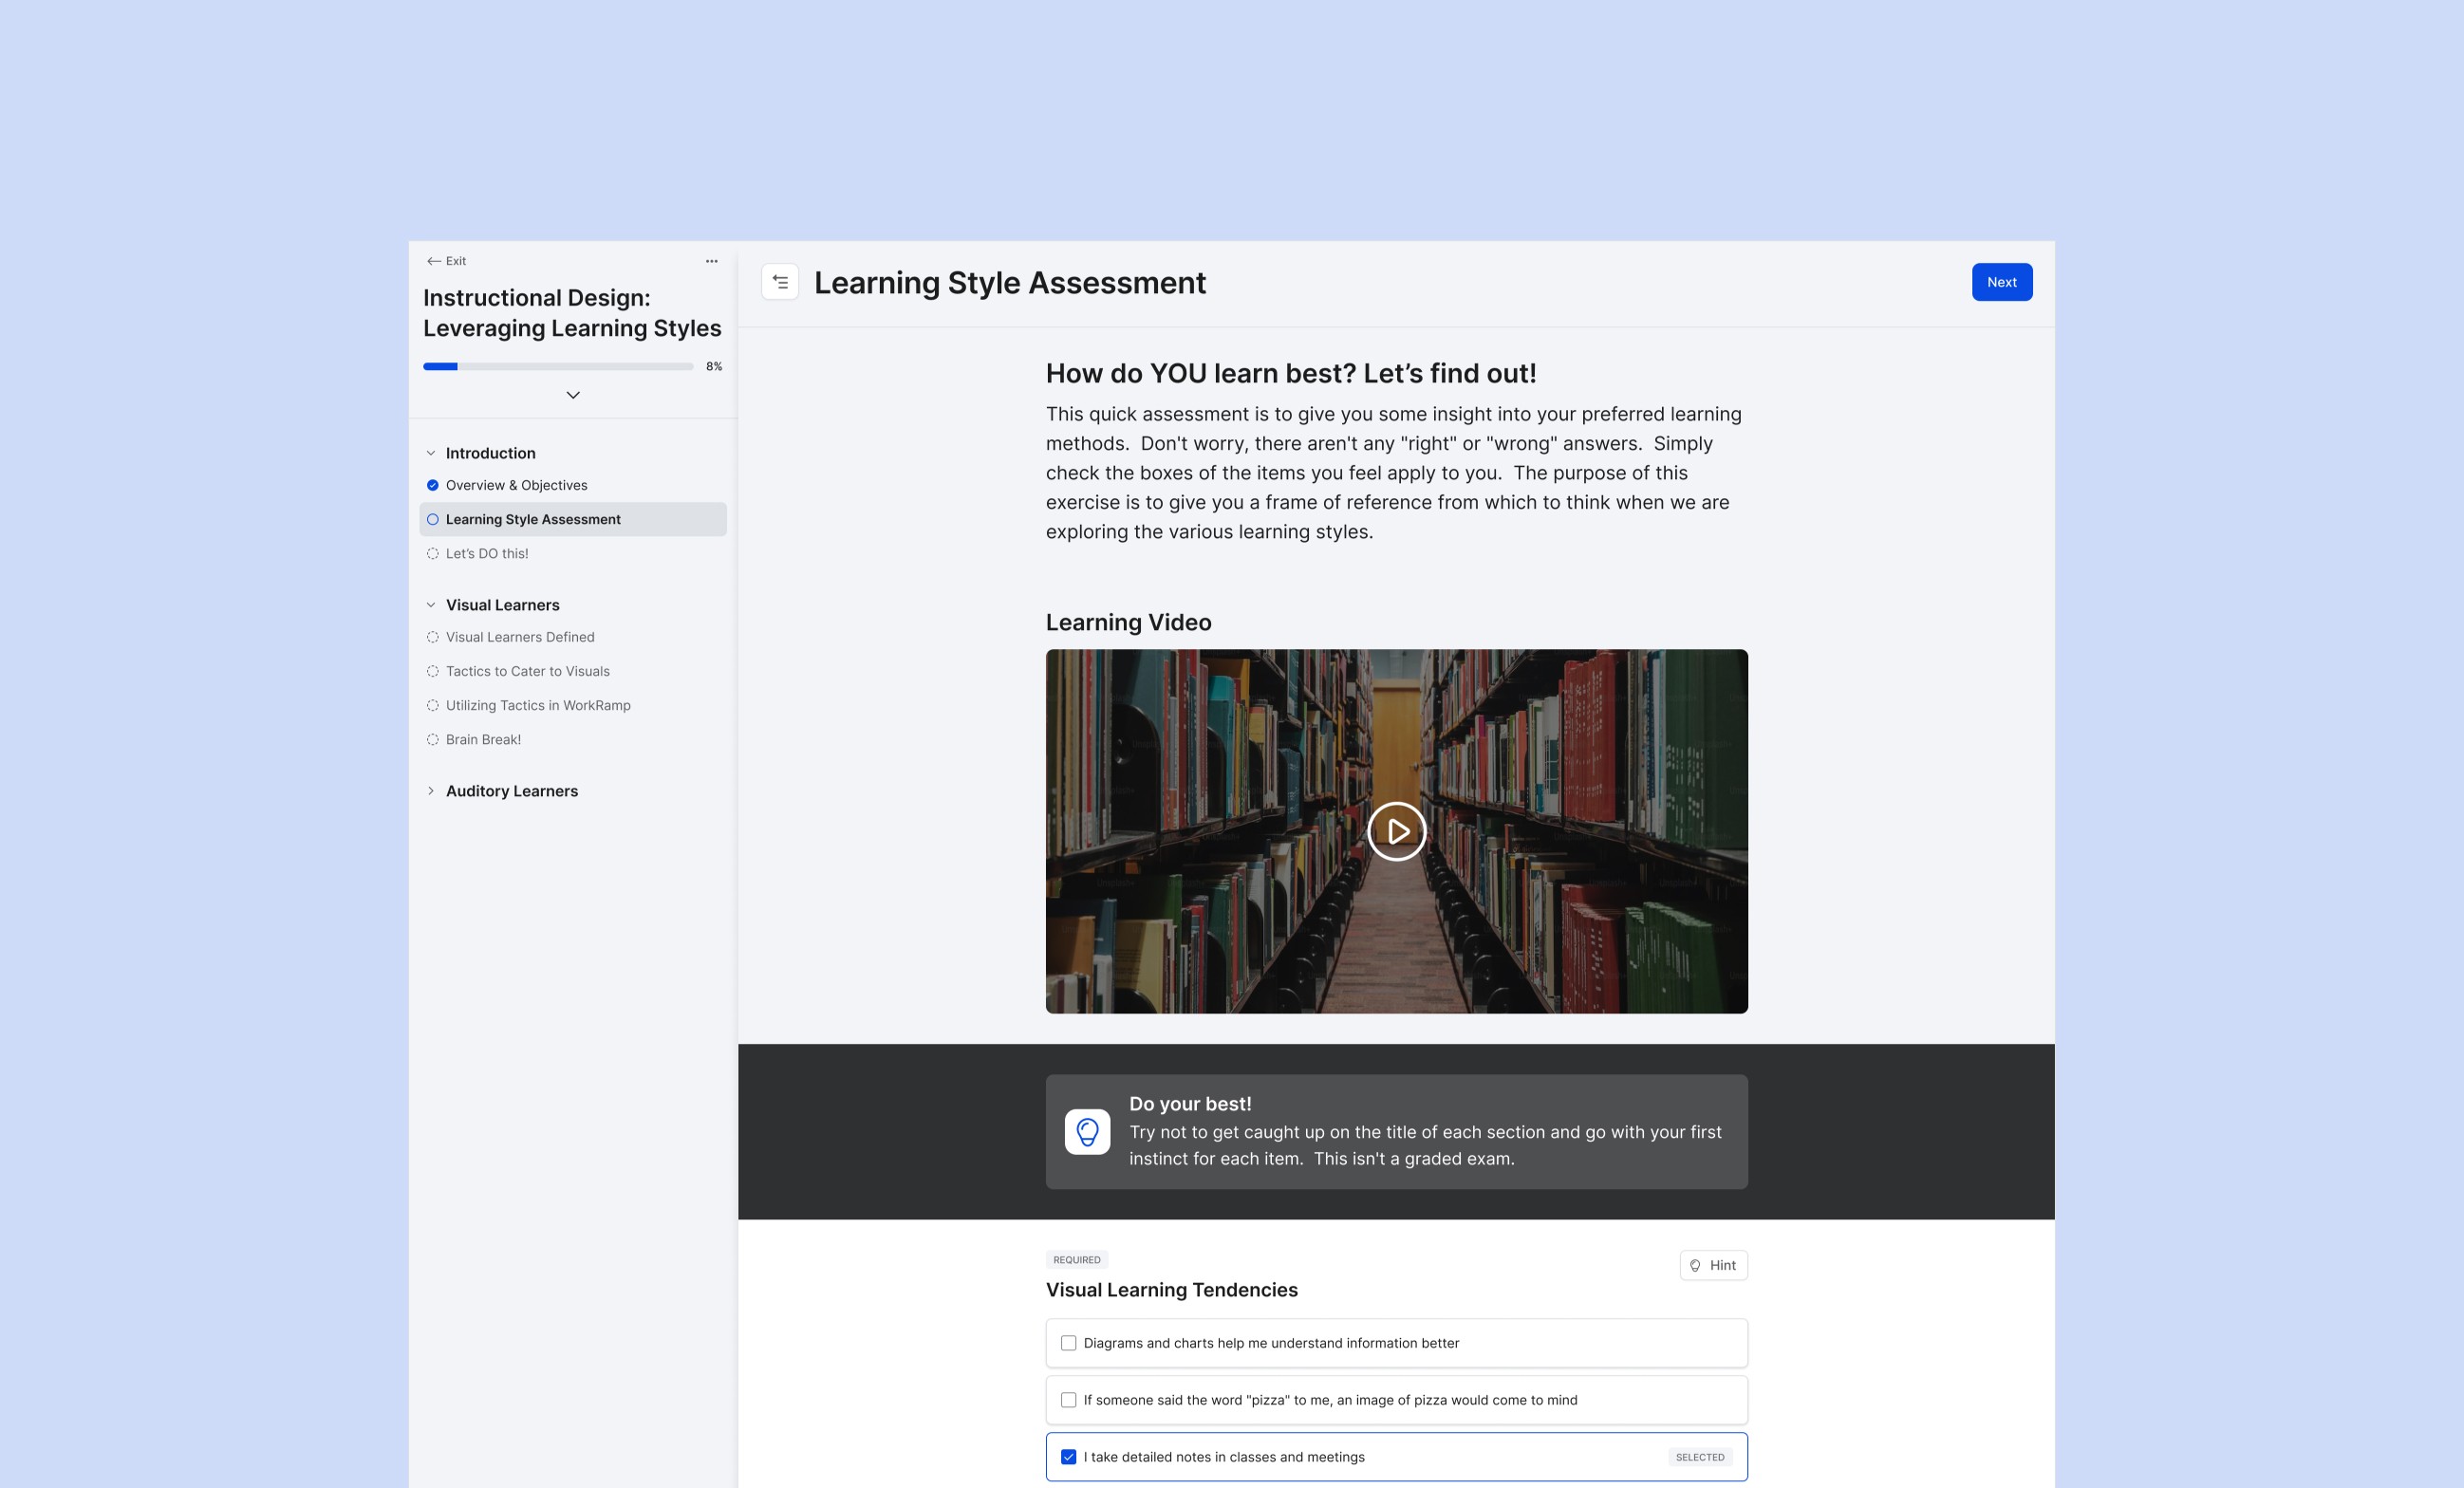Open 'Tactics to Cater to Visuals' lesson
This screenshot has width=2464, height=1488.
[x=527, y=671]
